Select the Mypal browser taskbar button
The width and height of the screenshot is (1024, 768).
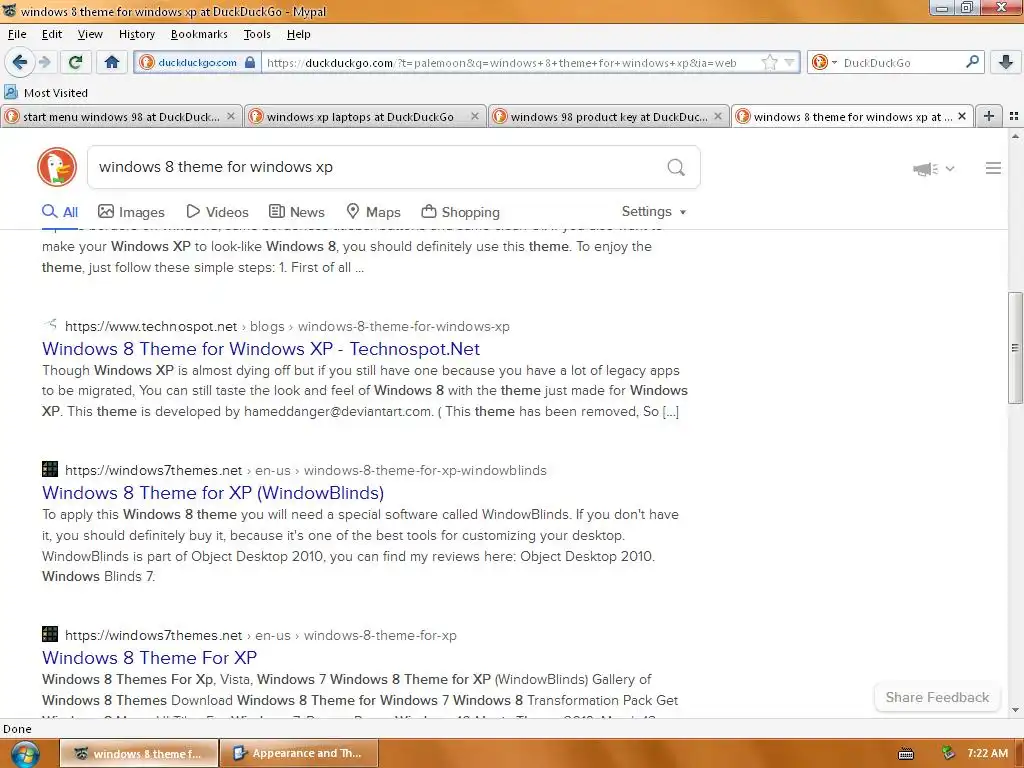[139, 753]
